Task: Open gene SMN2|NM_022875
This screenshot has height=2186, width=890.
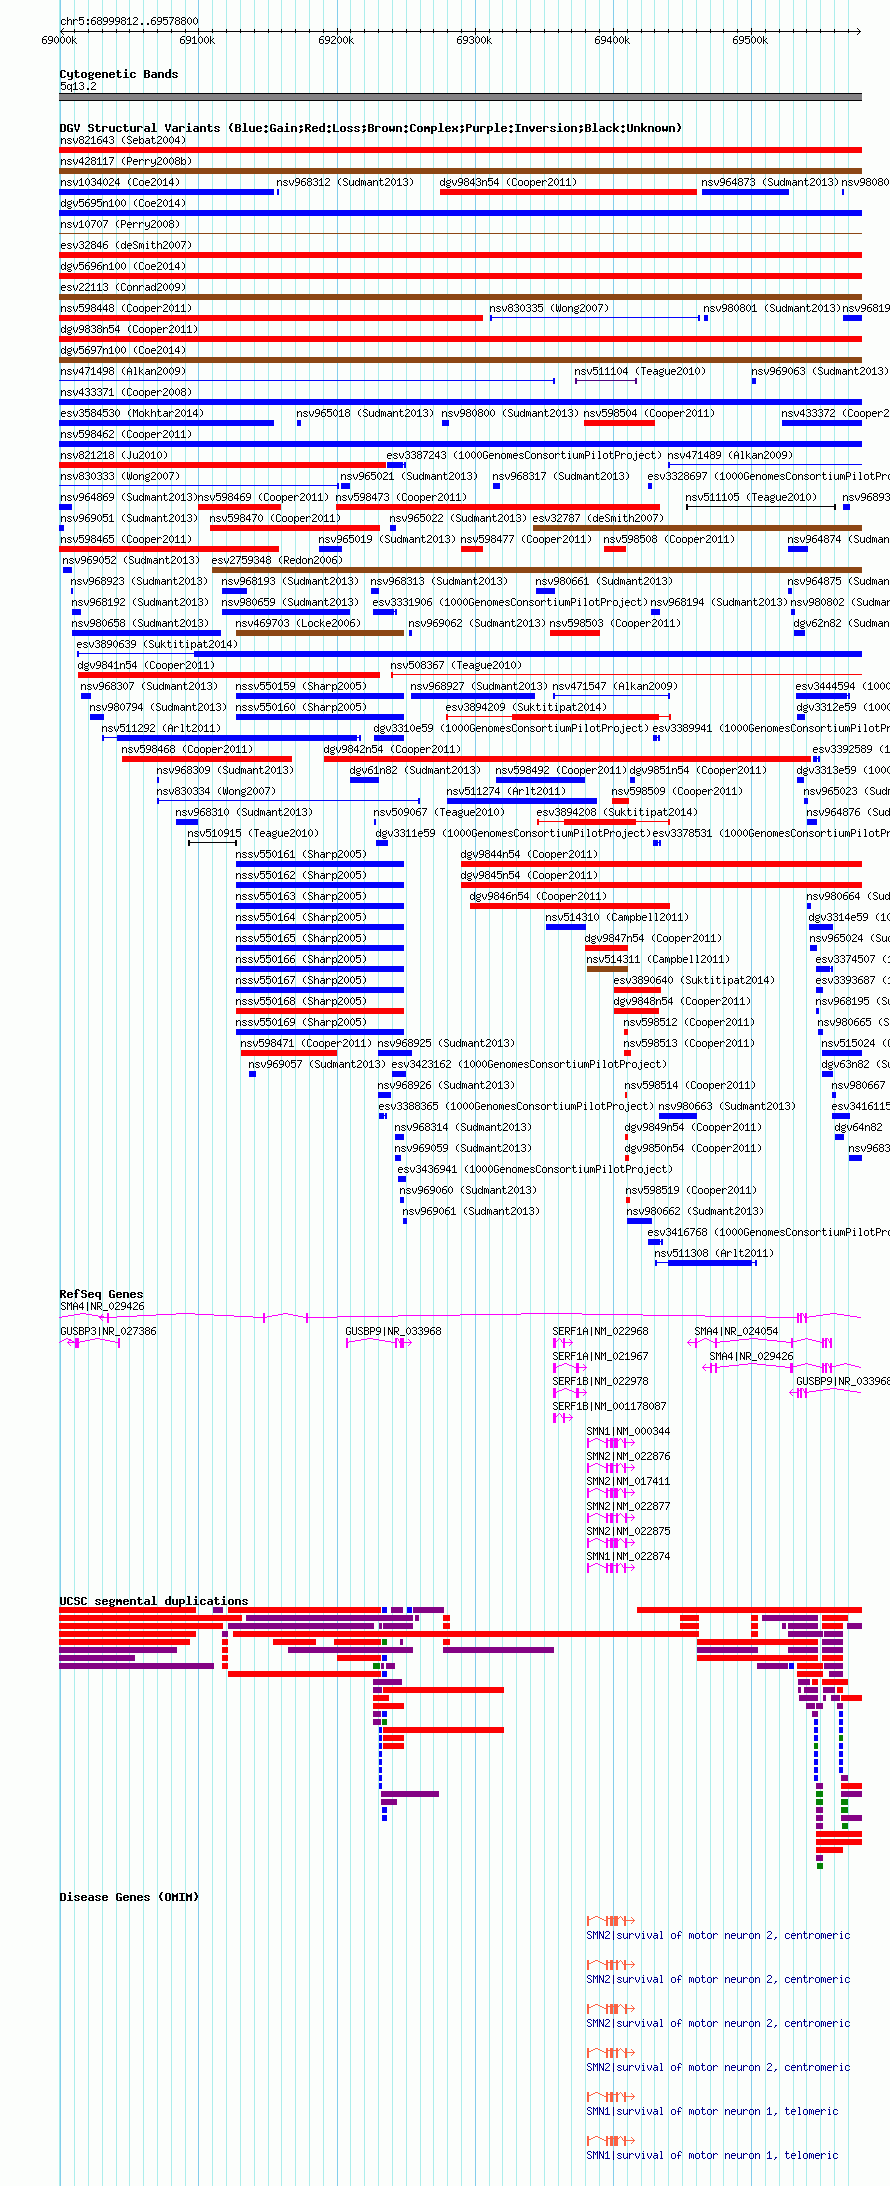Action: (628, 1531)
